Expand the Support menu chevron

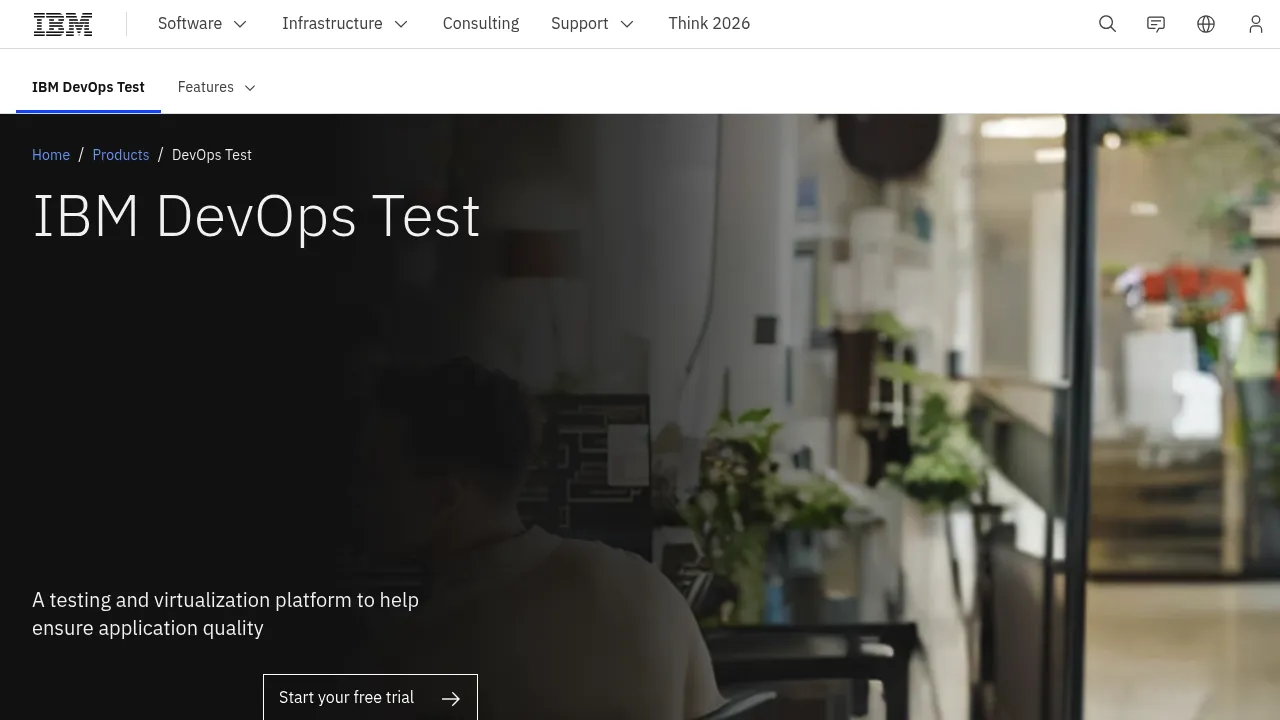627,24
